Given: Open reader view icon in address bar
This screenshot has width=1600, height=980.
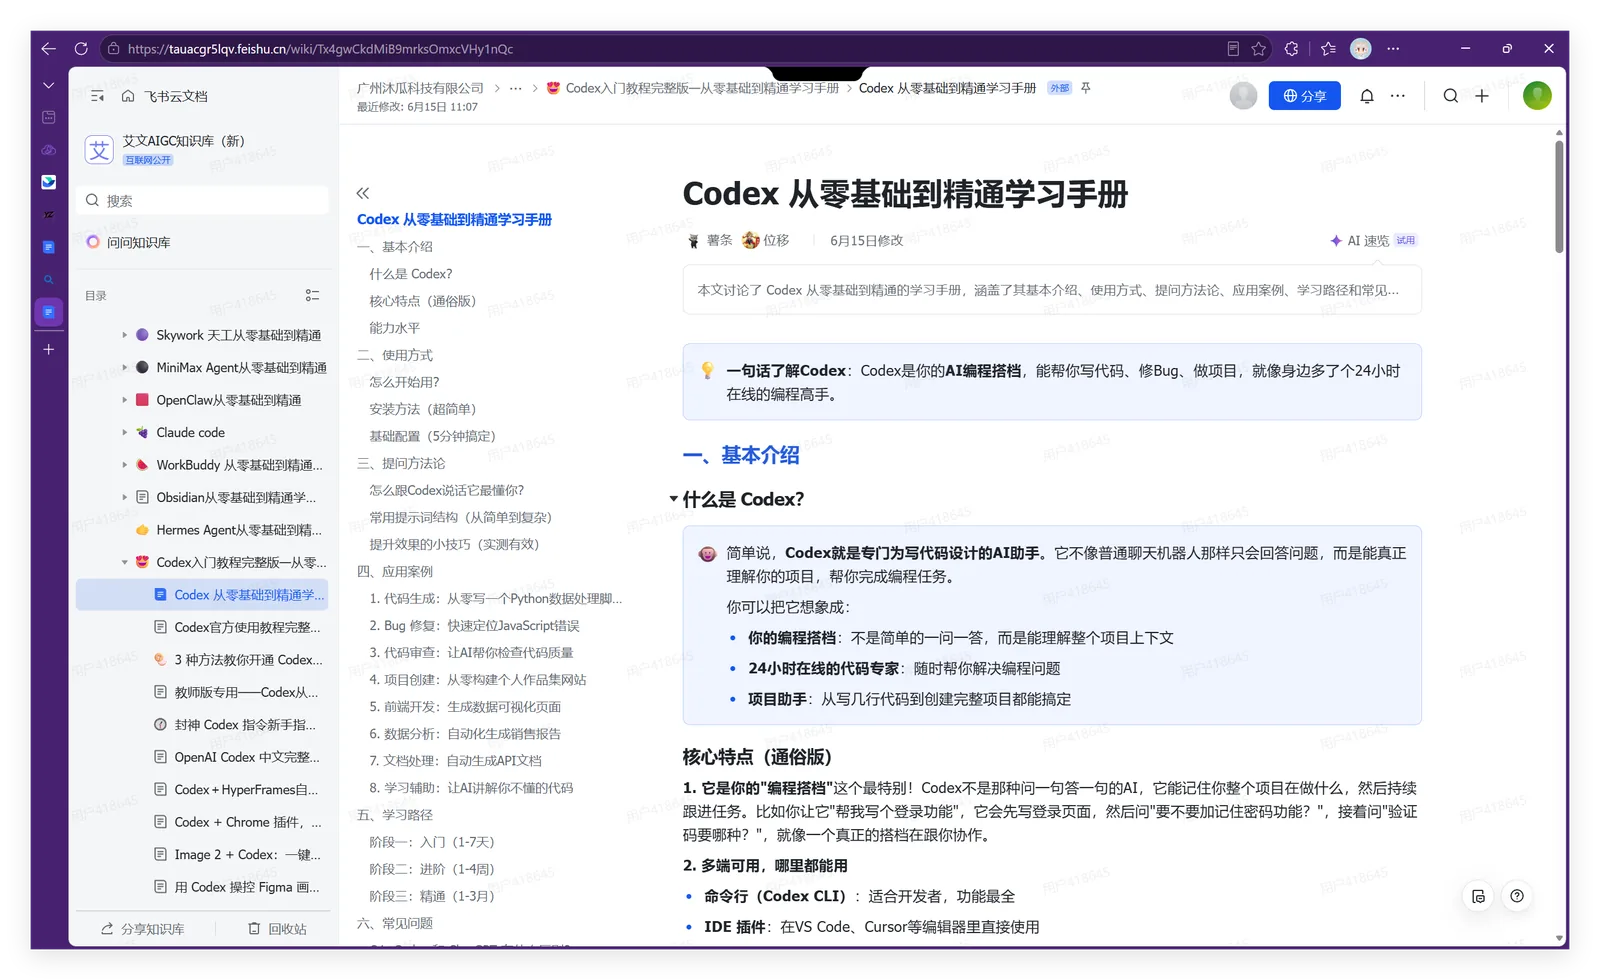Looking at the screenshot, I should click(1233, 48).
